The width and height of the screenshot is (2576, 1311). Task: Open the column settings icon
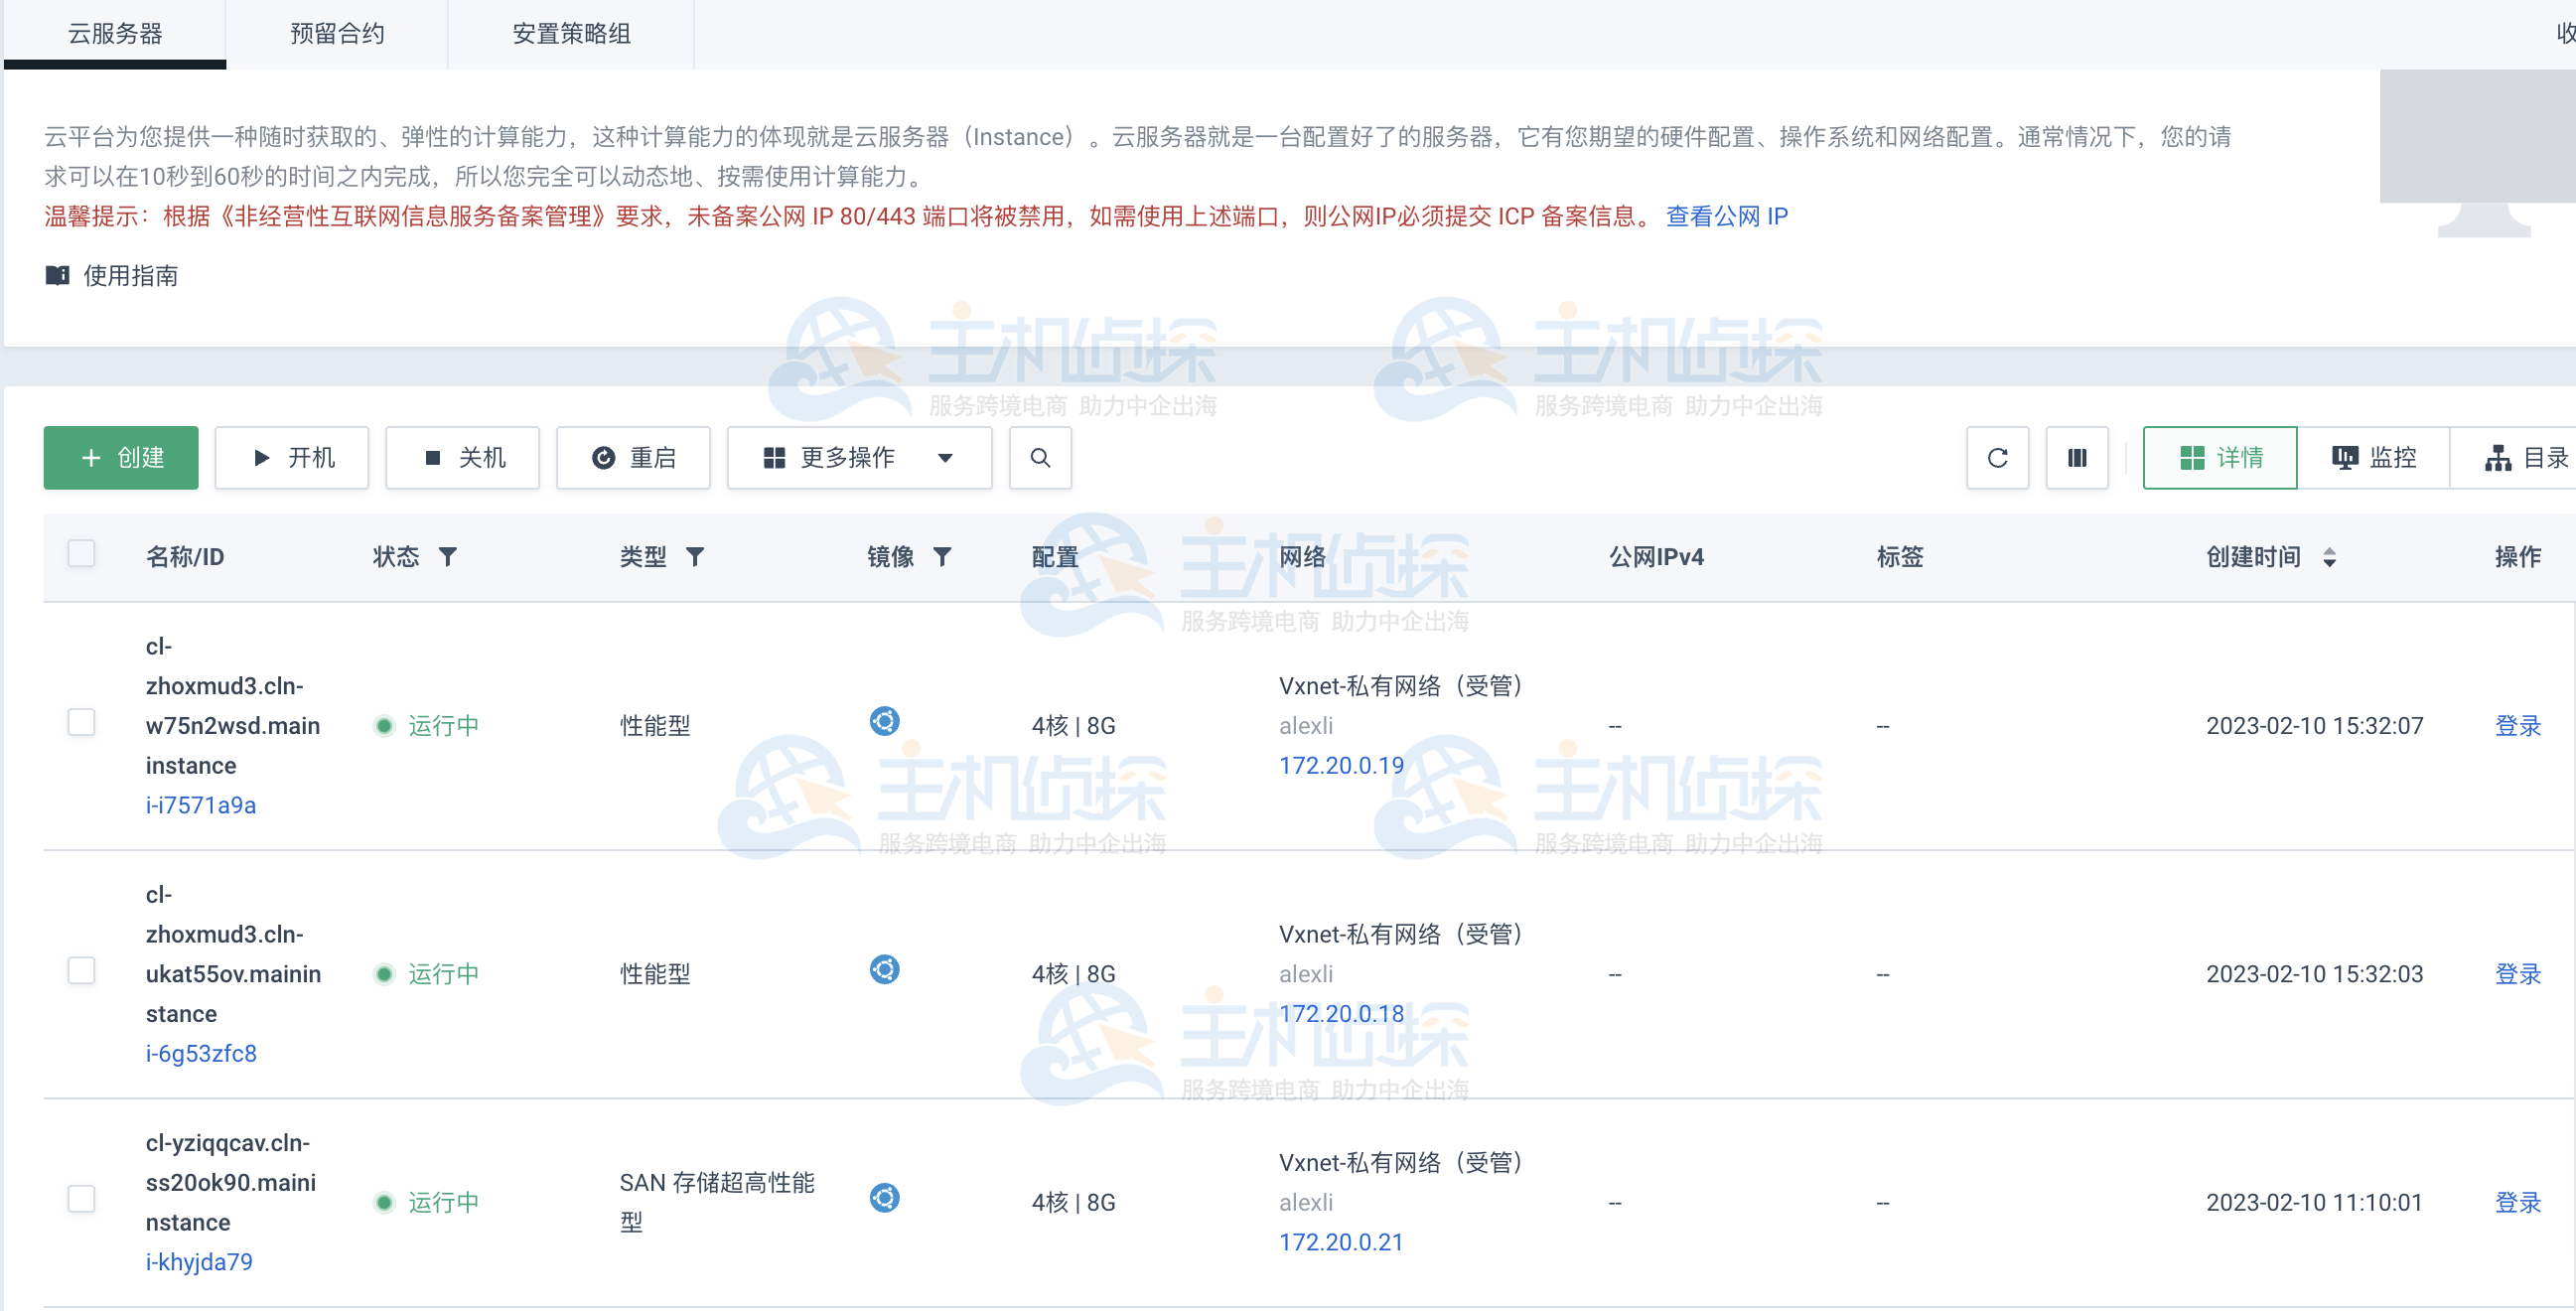pos(2077,458)
